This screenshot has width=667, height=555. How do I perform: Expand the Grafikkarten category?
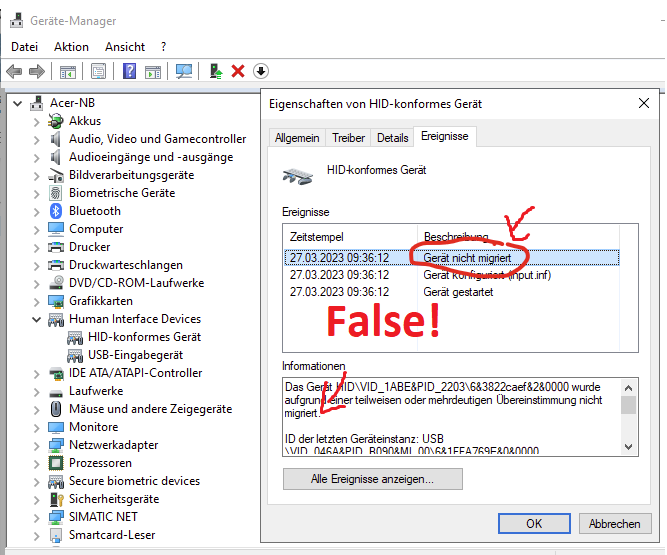pyautogui.click(x=37, y=301)
